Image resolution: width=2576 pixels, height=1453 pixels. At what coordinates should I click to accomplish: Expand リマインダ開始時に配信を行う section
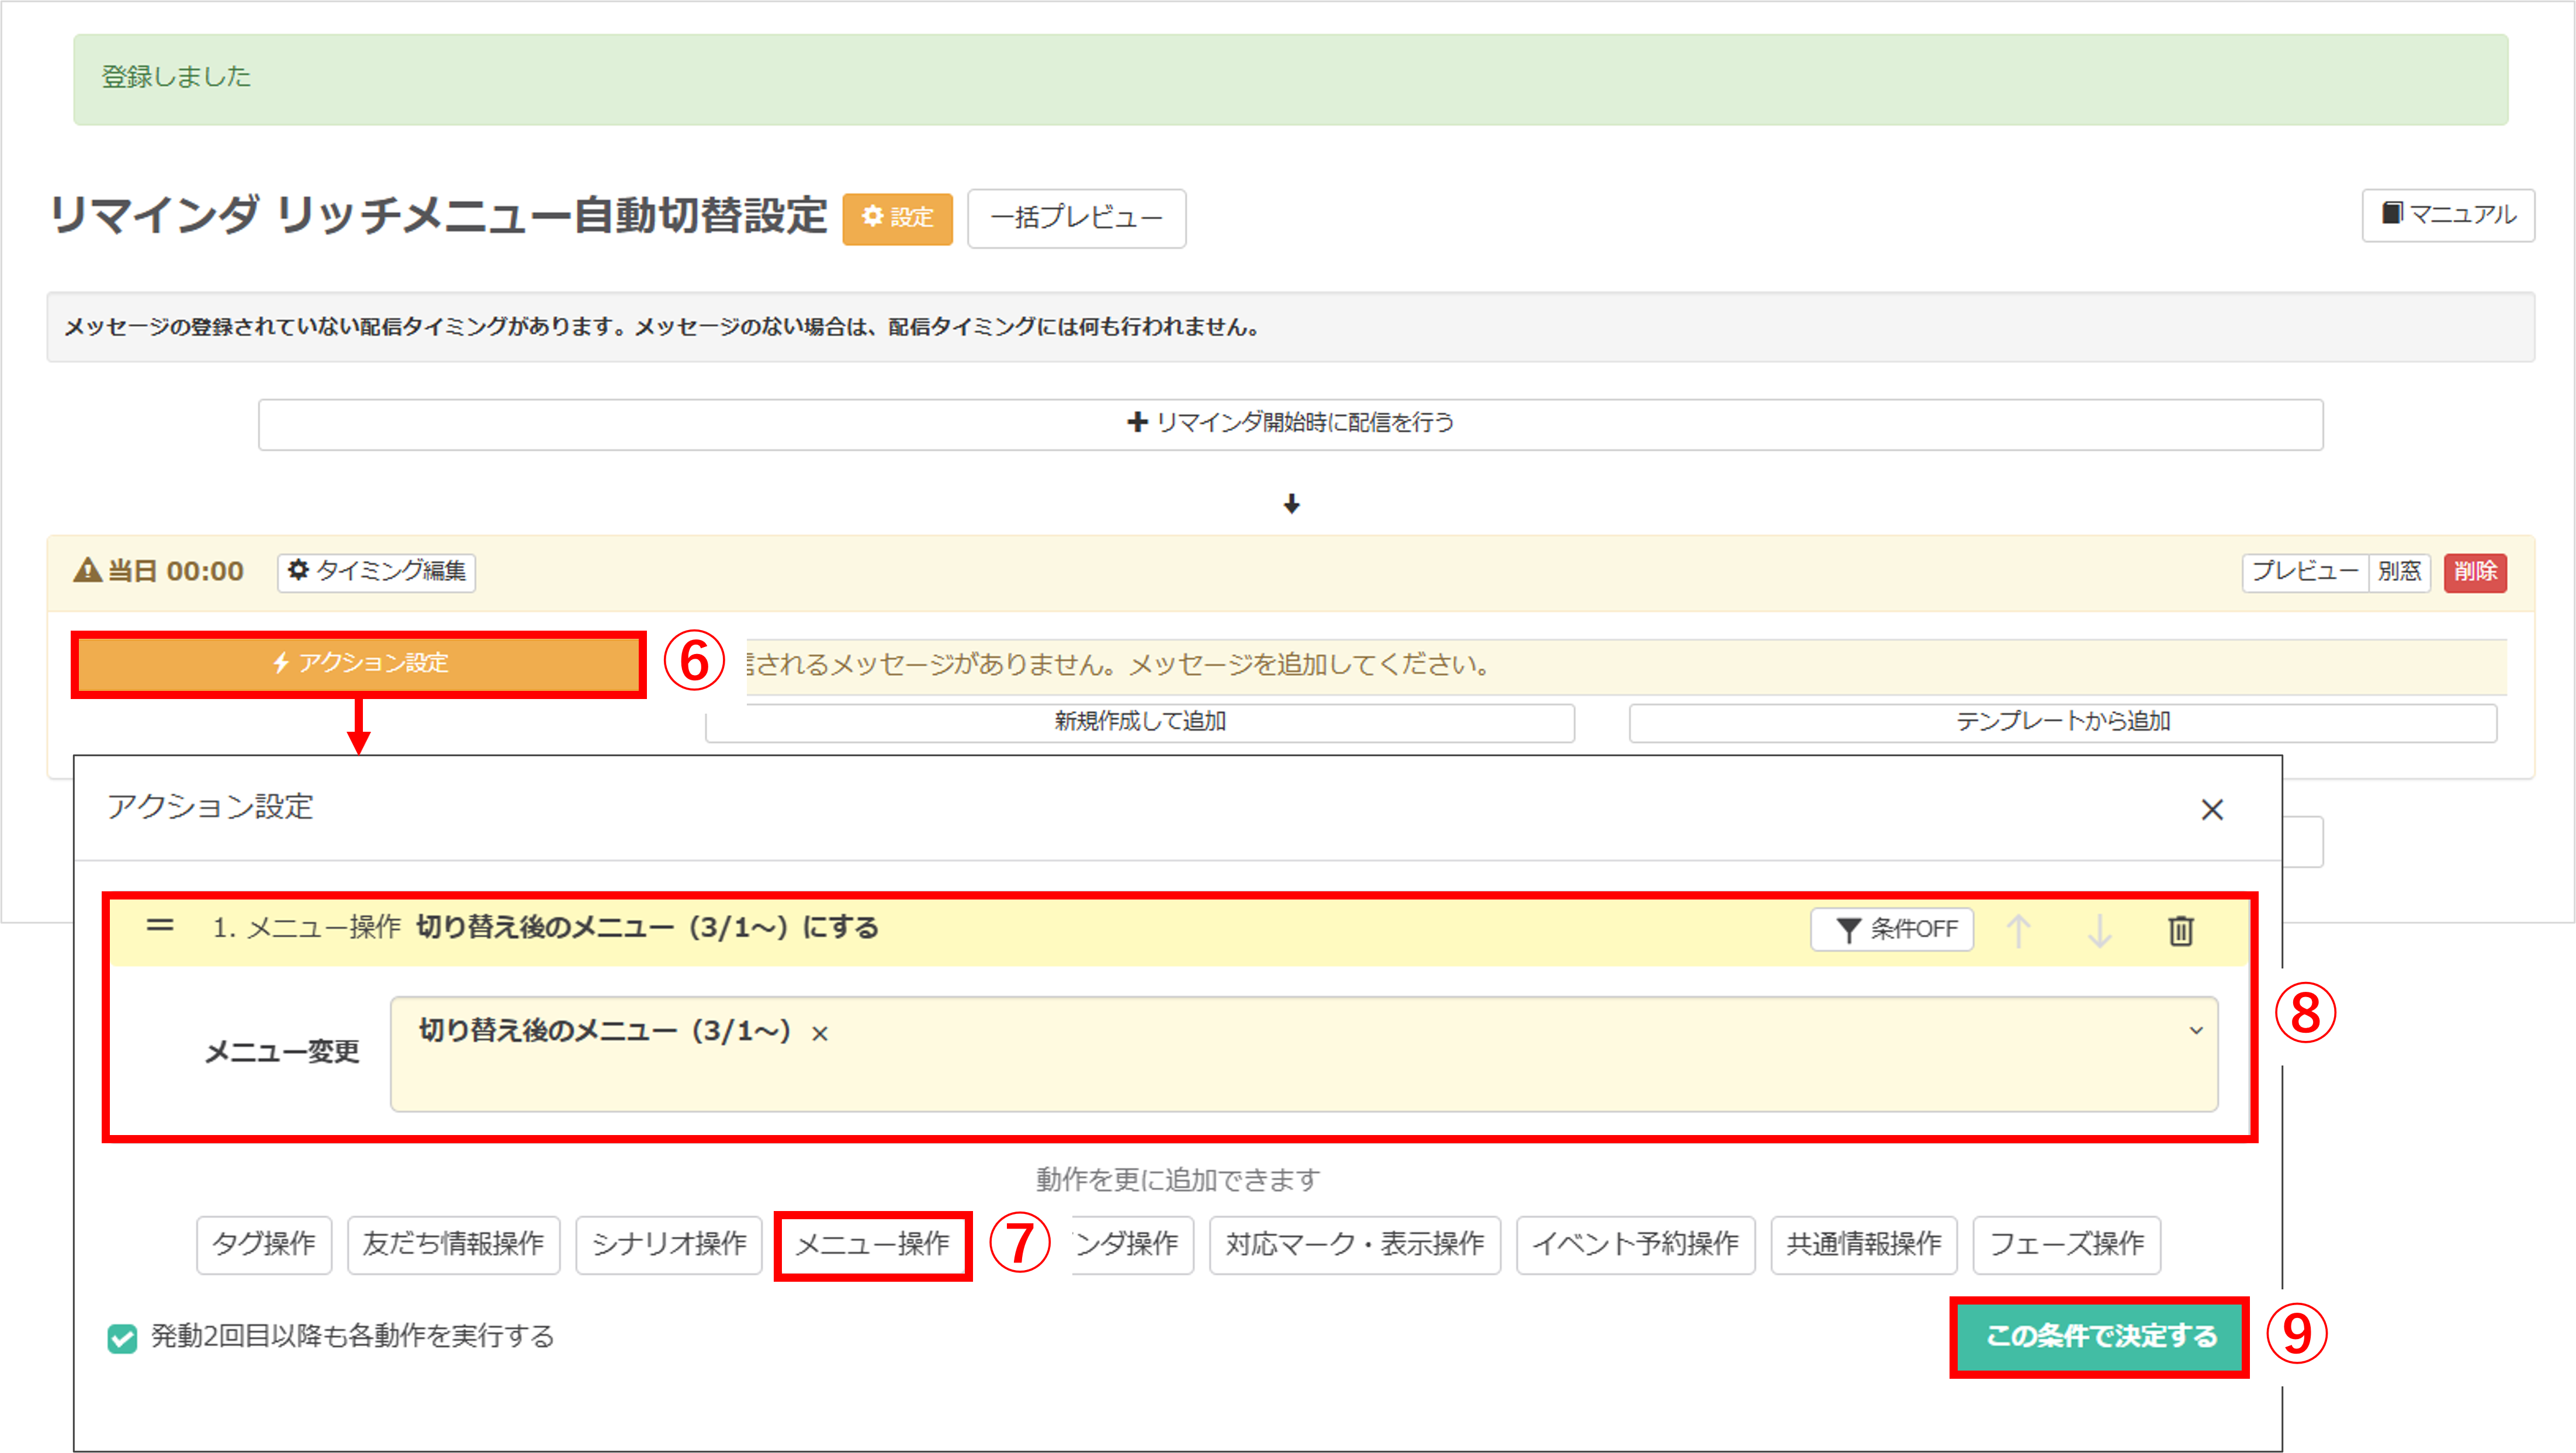click(1290, 423)
